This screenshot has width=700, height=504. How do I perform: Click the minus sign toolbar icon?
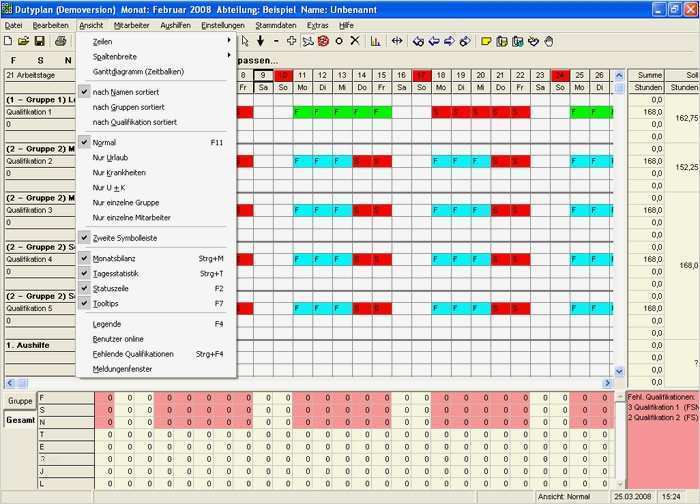[x=276, y=42]
